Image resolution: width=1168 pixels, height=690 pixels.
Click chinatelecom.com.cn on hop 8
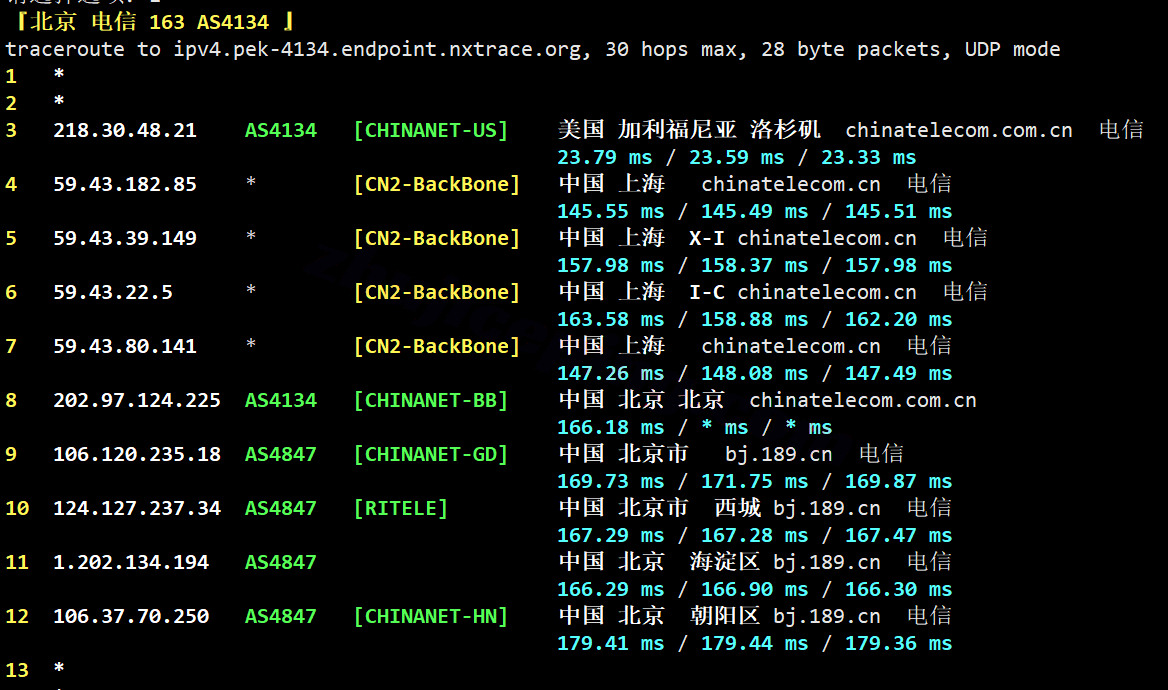(x=863, y=400)
